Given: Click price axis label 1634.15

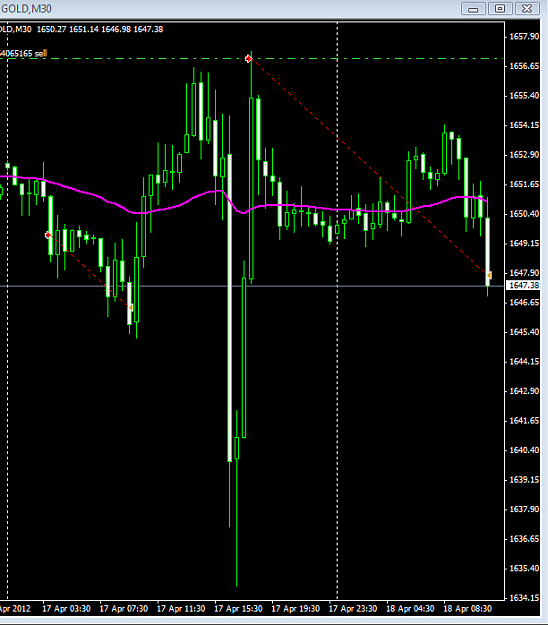Looking at the screenshot, I should pyautogui.click(x=524, y=598).
